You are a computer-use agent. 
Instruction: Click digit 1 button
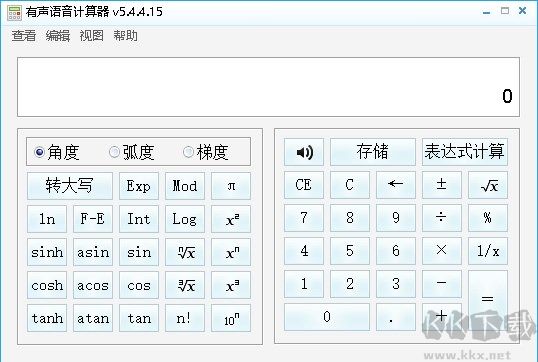[x=304, y=284]
